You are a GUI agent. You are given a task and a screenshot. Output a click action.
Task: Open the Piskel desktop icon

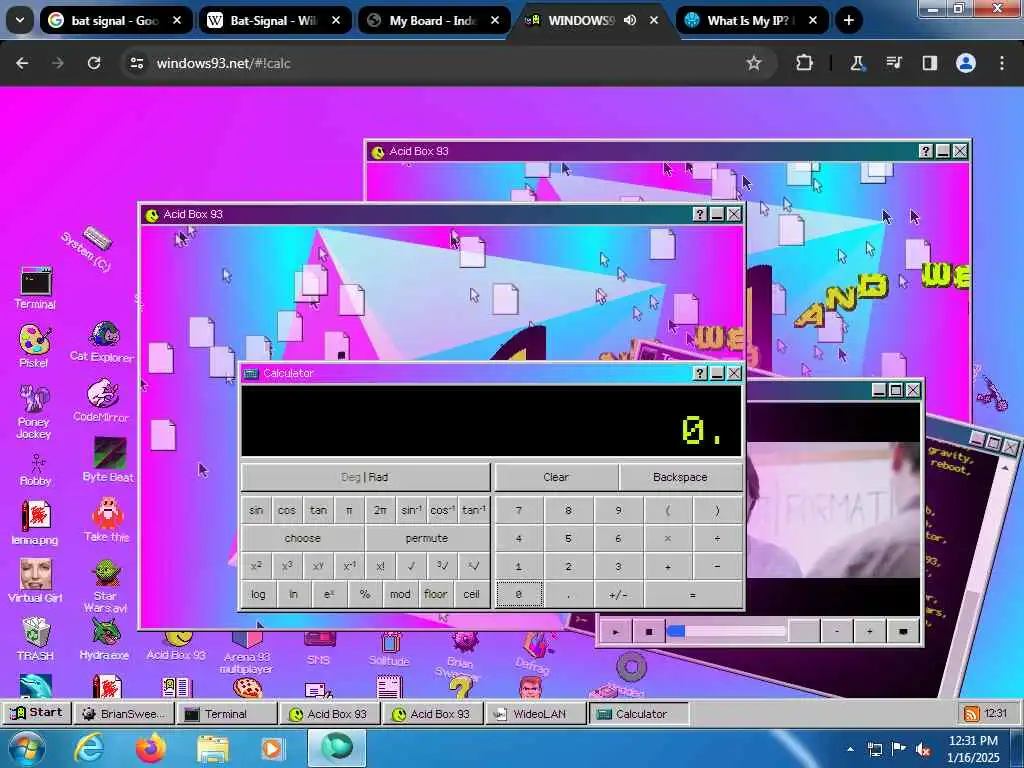pos(34,346)
